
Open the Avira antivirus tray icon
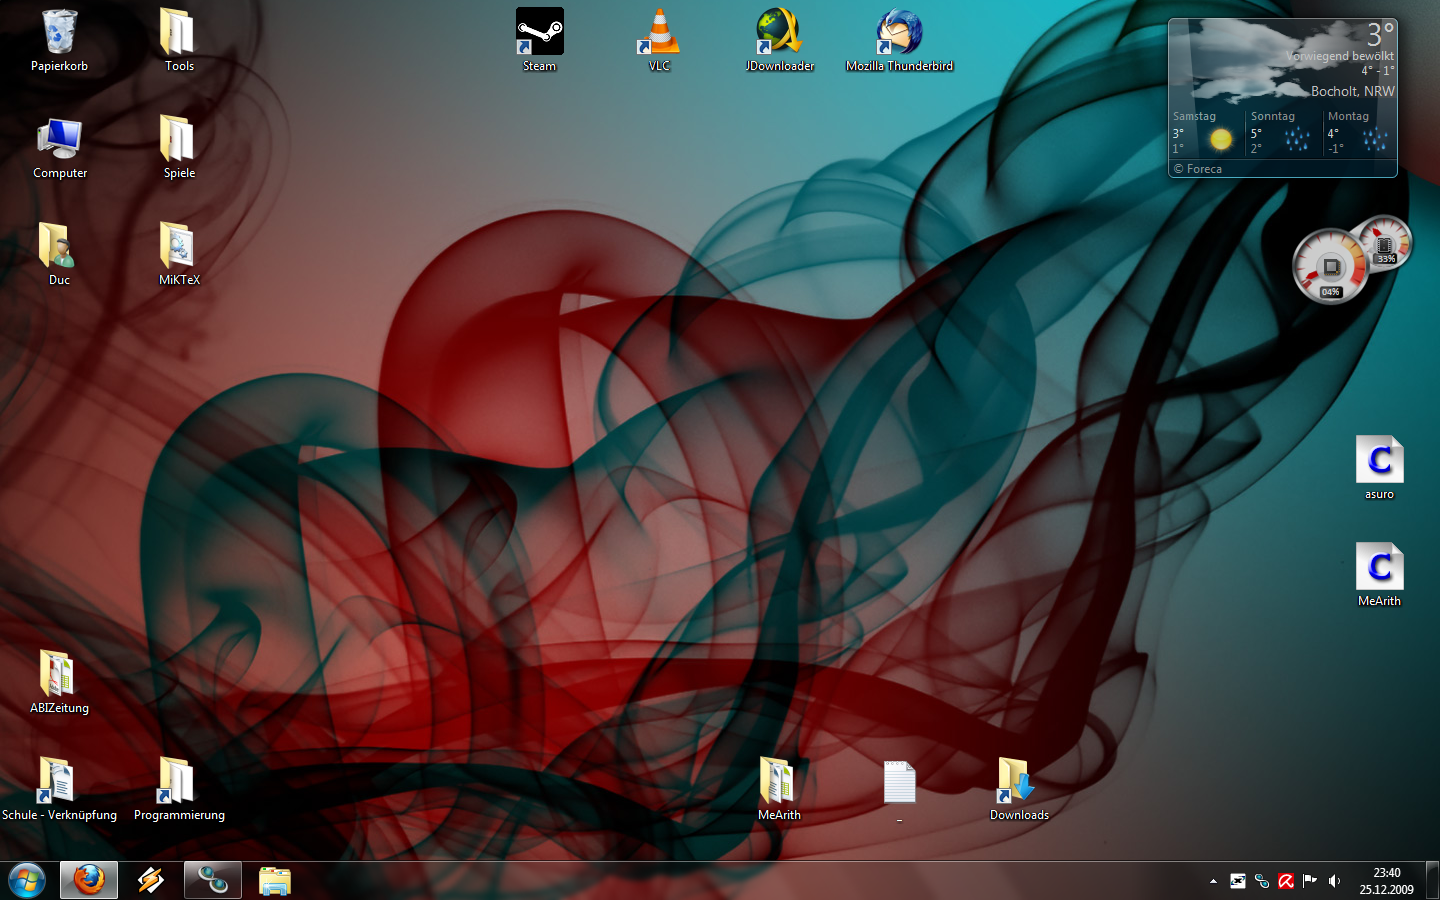(x=1286, y=881)
